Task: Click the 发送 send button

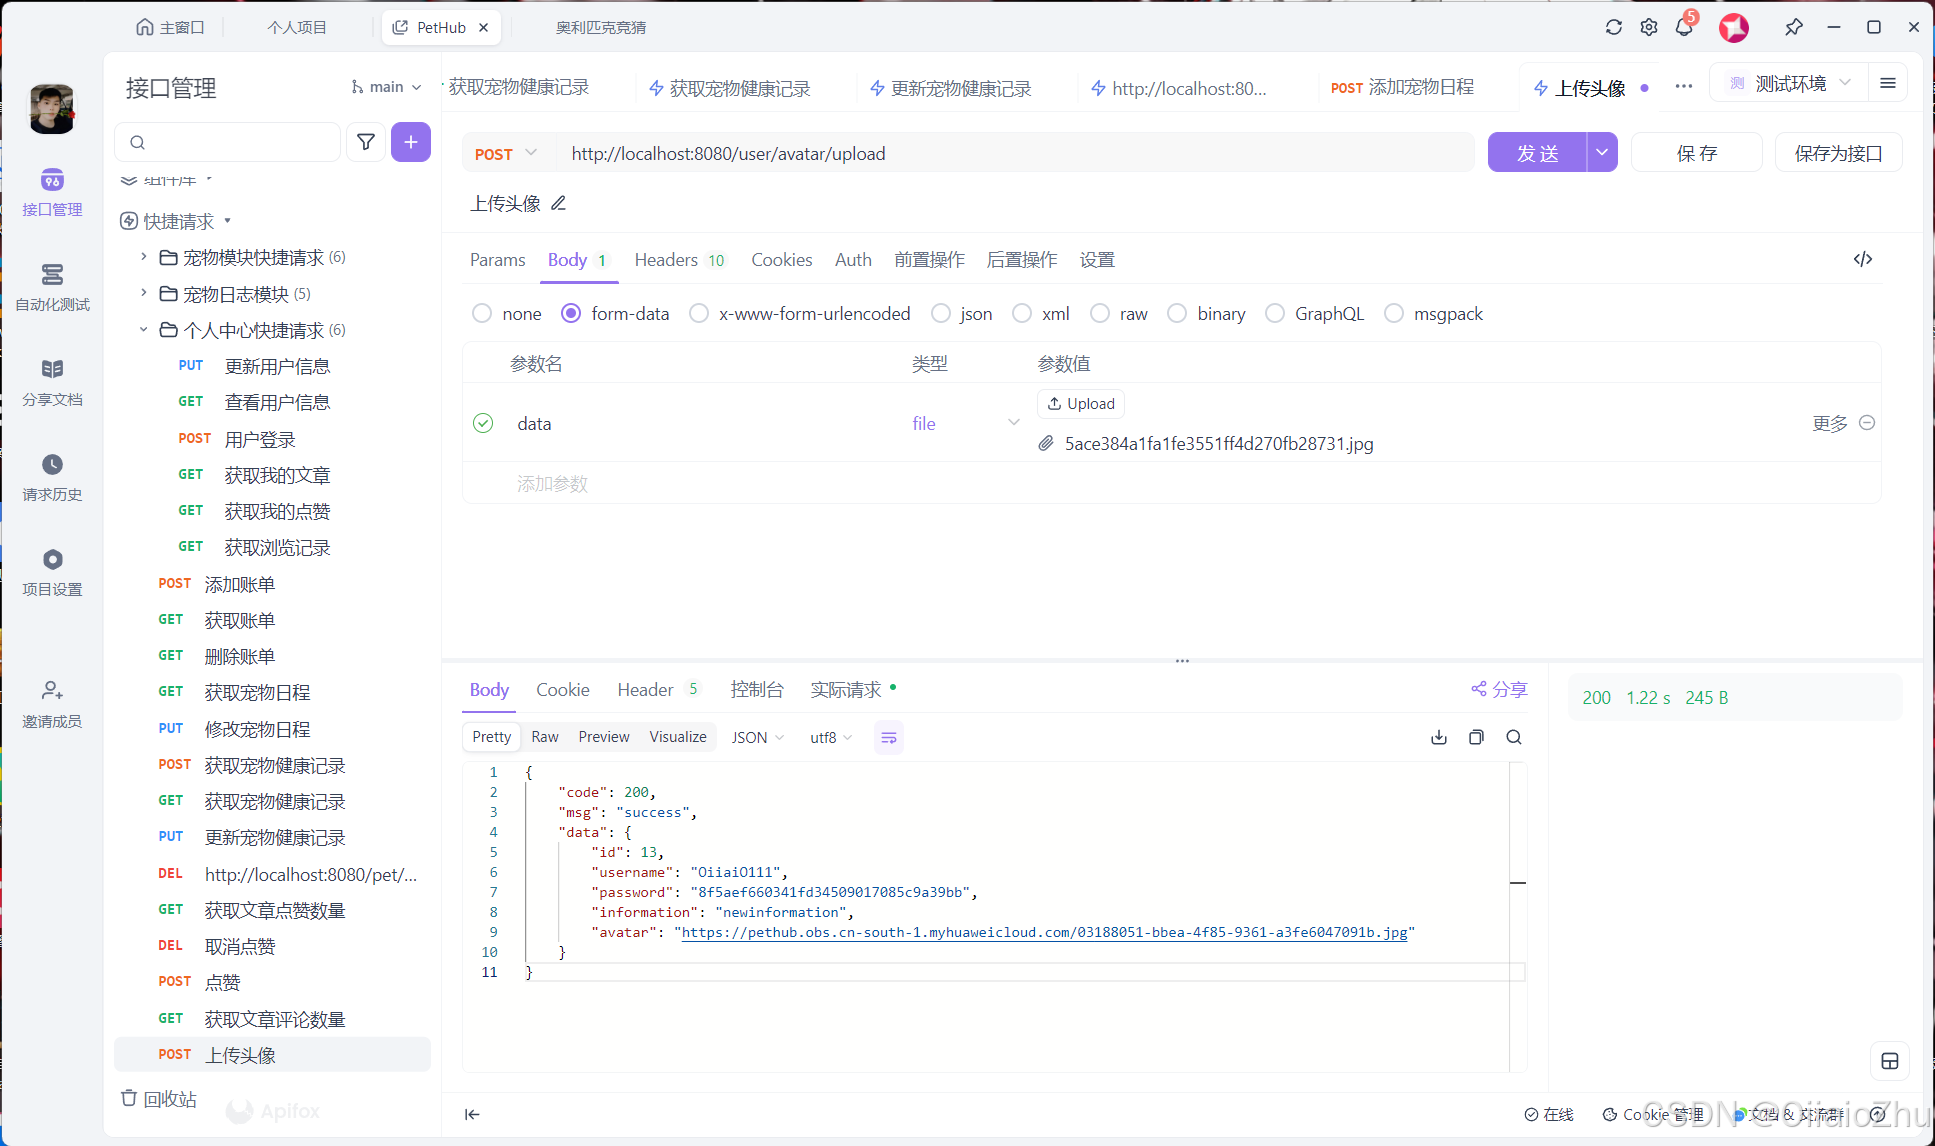Action: (1537, 153)
